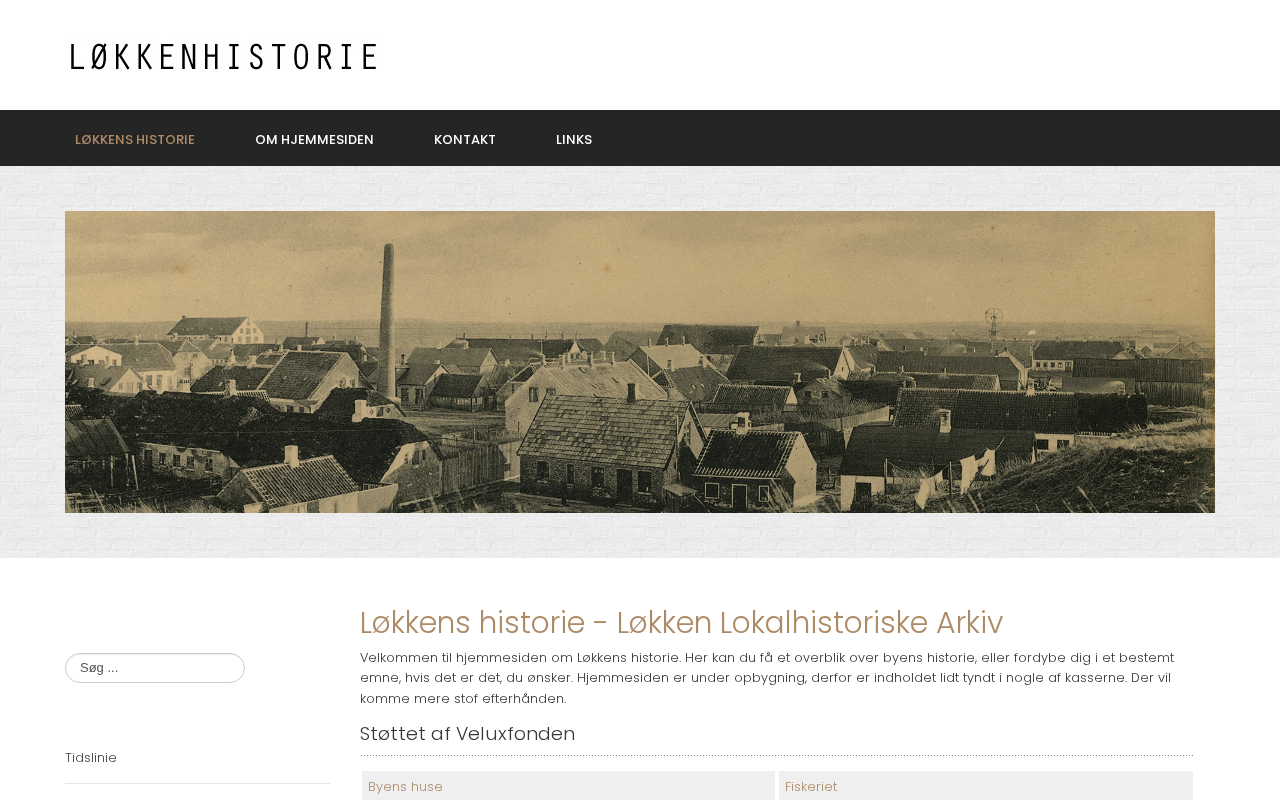Click the dotted divider below Veluxfonden heading
This screenshot has width=1280, height=800.
(x=777, y=755)
